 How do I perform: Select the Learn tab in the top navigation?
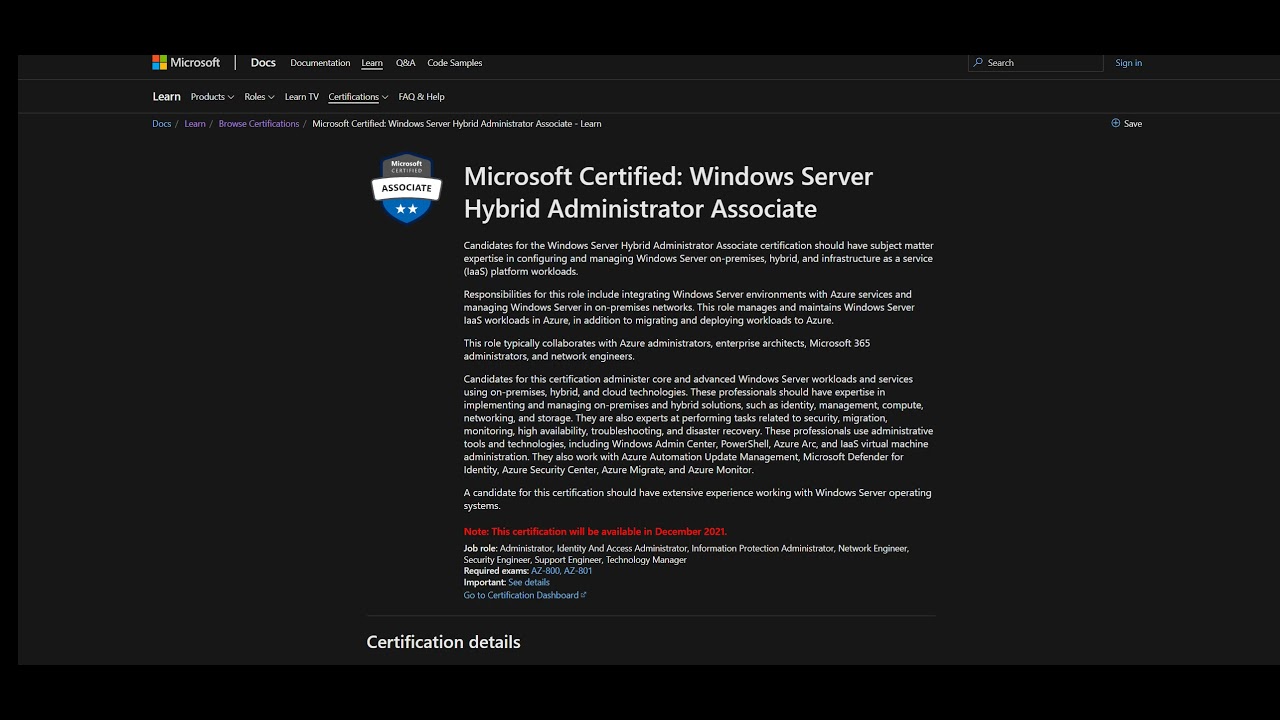click(372, 63)
